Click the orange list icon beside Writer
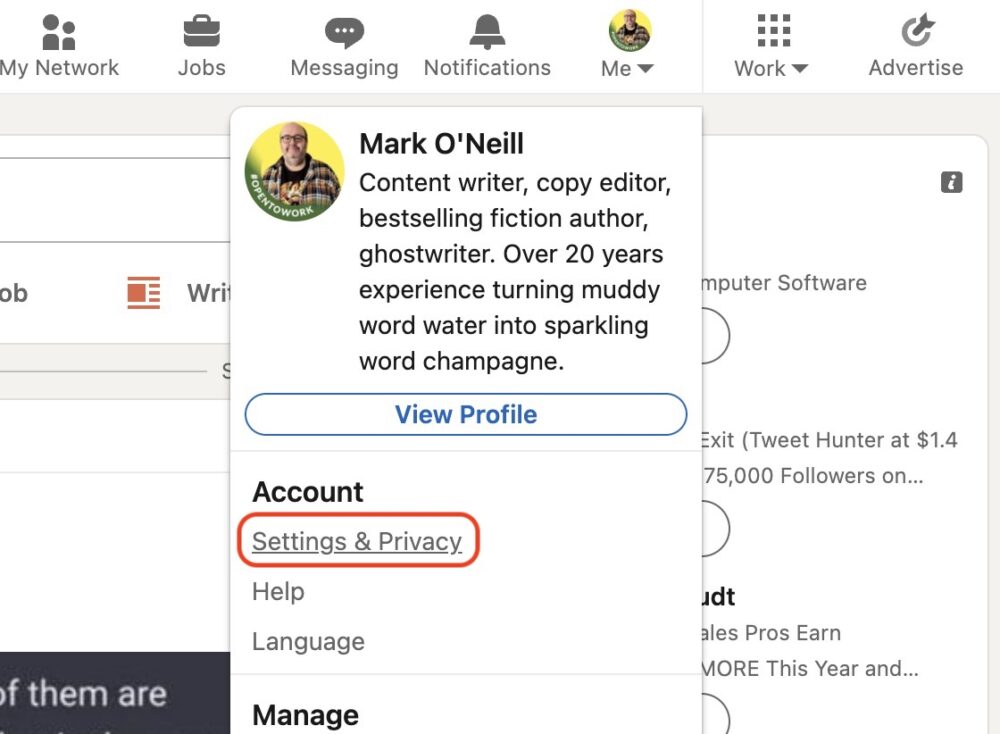Viewport: 1000px width, 734px height. pos(142,293)
